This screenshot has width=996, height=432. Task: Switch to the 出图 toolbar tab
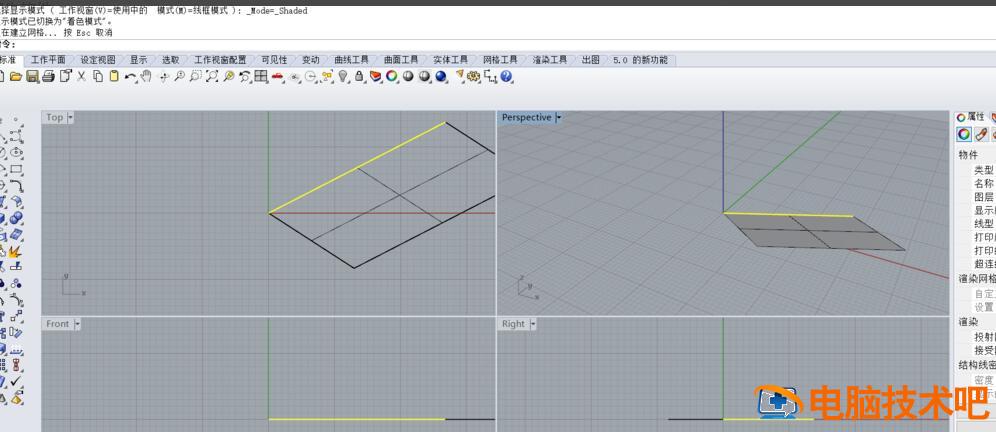(590, 60)
